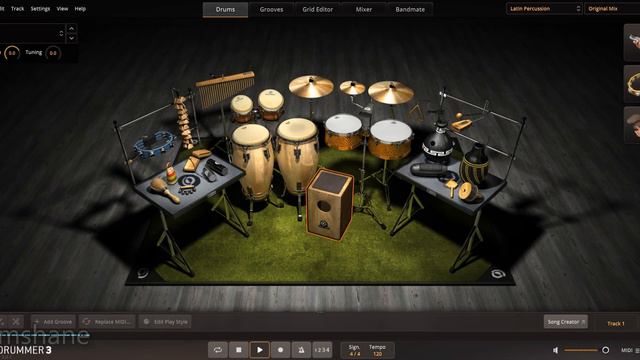Select the right bongo drum
Image resolution: width=640 pixels, height=360 pixels.
pos(271,104)
